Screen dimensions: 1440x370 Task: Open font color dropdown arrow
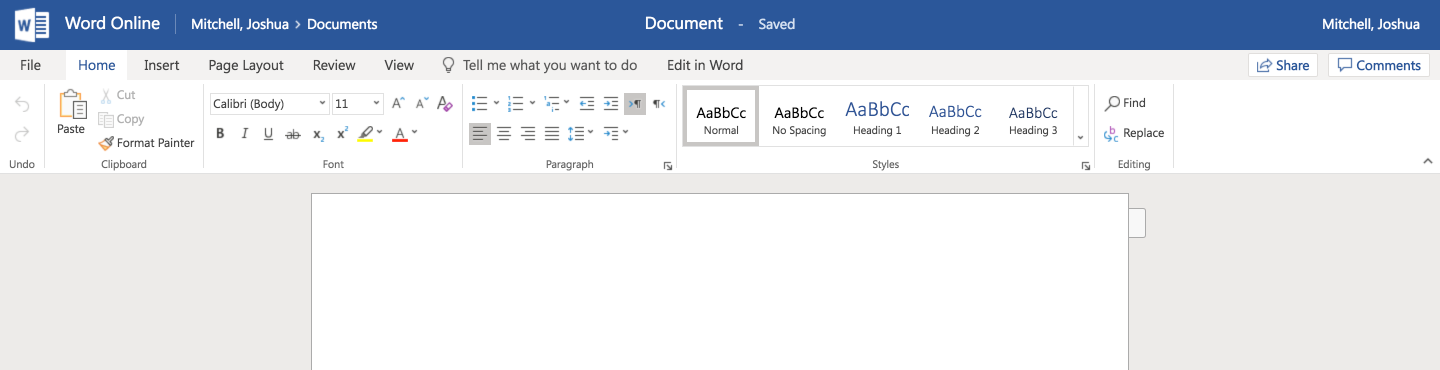pos(415,132)
